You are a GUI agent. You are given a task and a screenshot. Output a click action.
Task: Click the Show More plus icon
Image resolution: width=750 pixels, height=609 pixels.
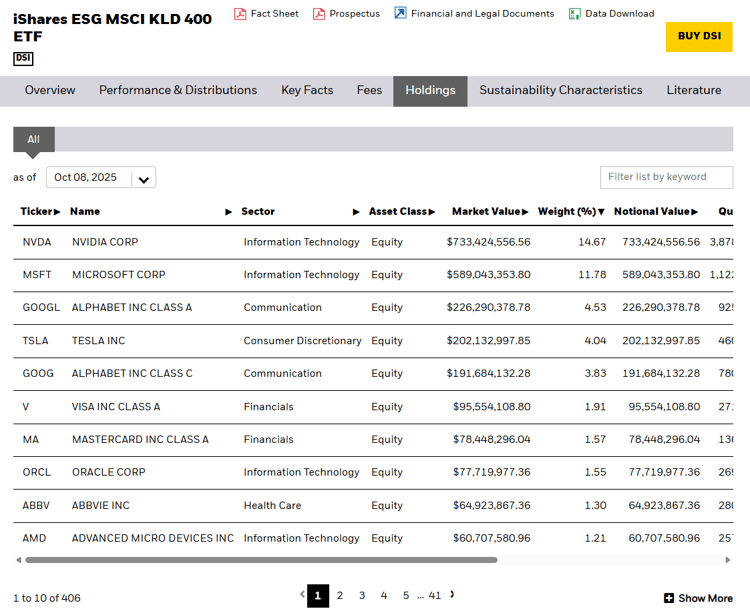pyautogui.click(x=669, y=598)
